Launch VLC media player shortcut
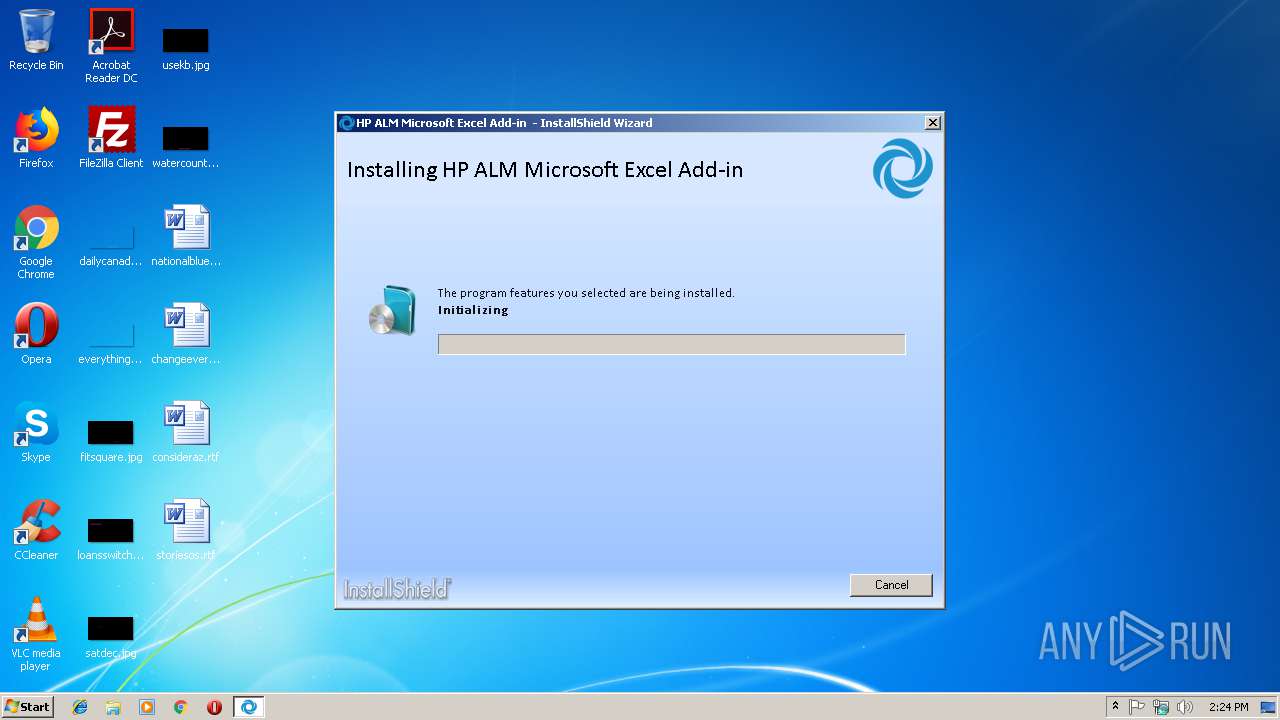Screen dimensions: 1280x720 (x=36, y=634)
